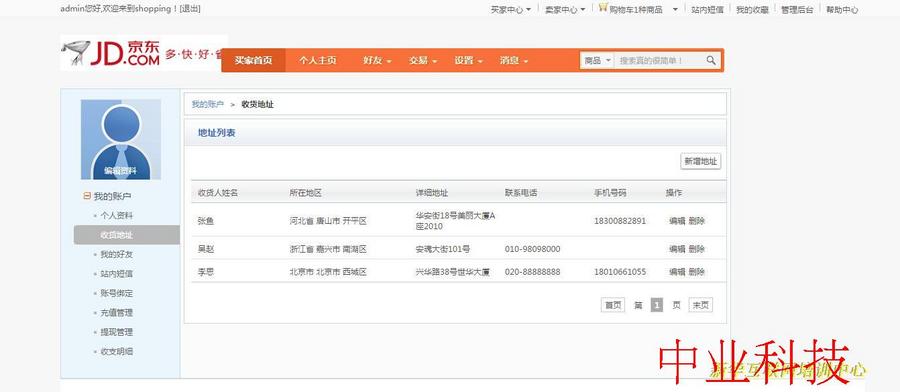
Task: Click 编辑资料 on the avatar
Action: pyautogui.click(x=121, y=170)
